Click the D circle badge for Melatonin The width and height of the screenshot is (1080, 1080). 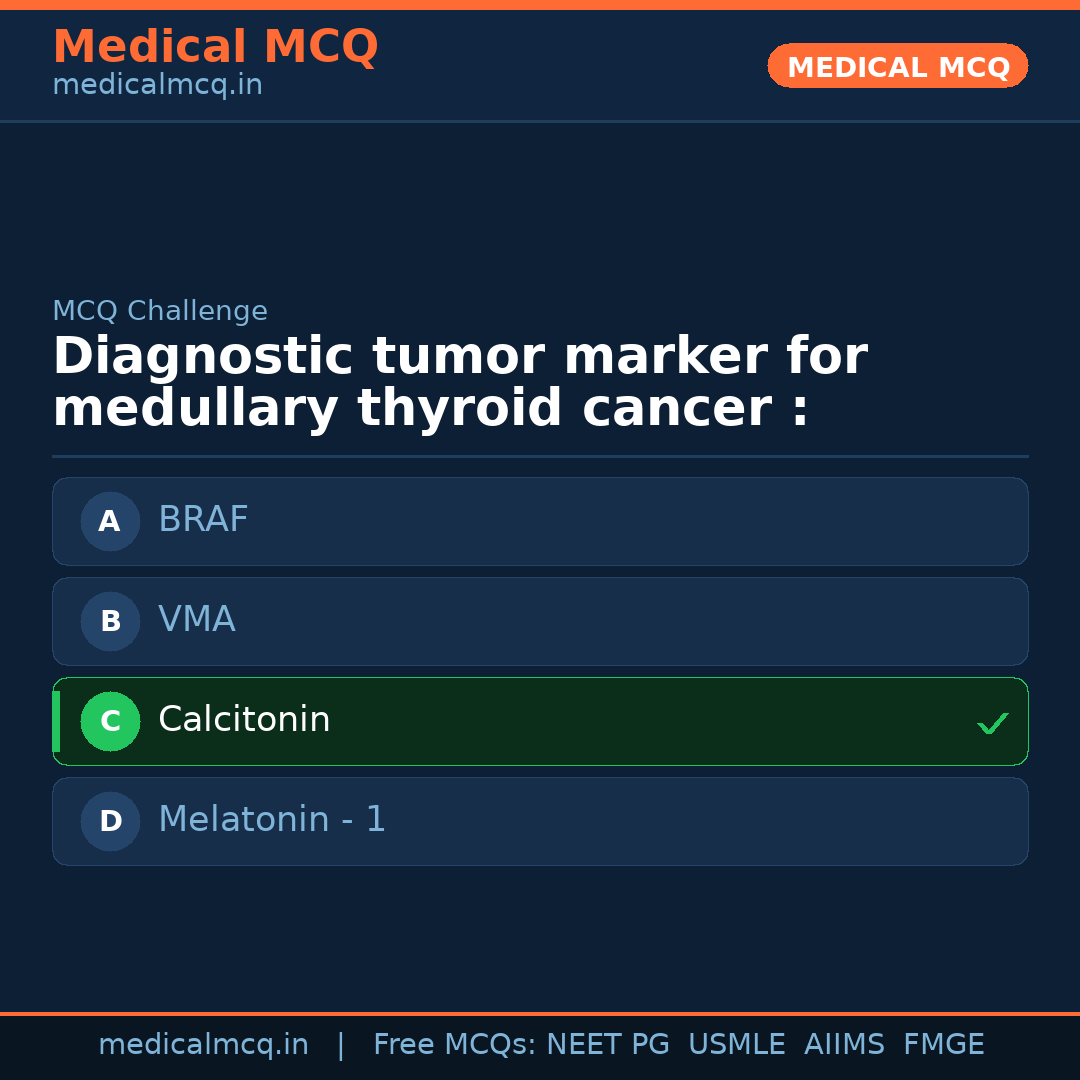point(110,821)
